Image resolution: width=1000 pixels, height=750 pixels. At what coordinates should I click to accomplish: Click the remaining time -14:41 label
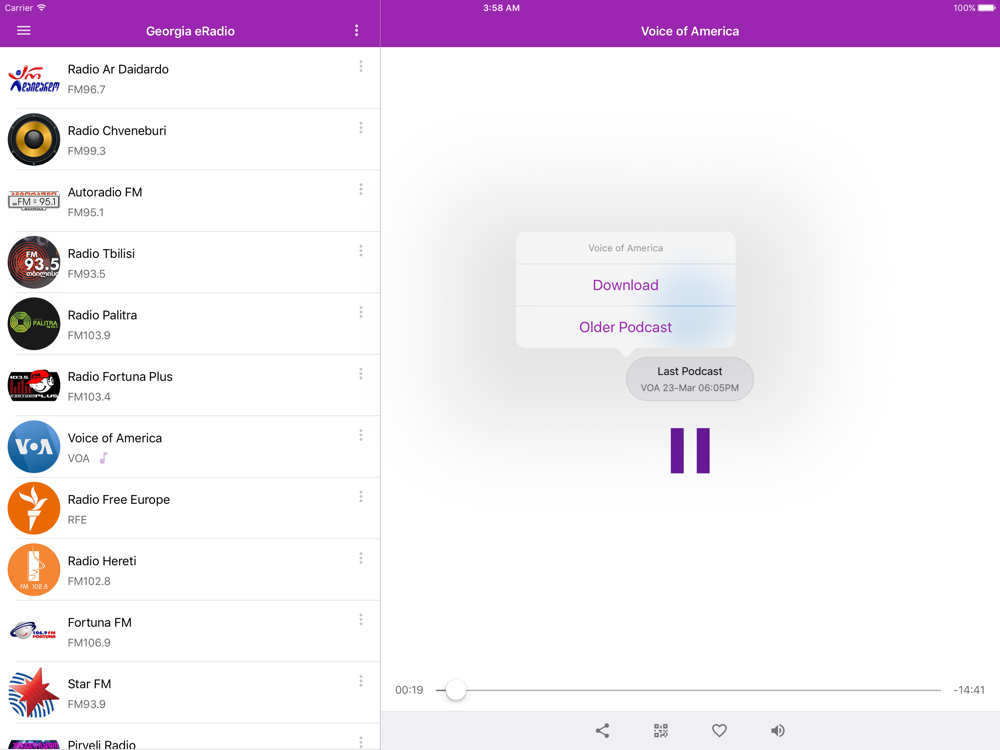[969, 690]
